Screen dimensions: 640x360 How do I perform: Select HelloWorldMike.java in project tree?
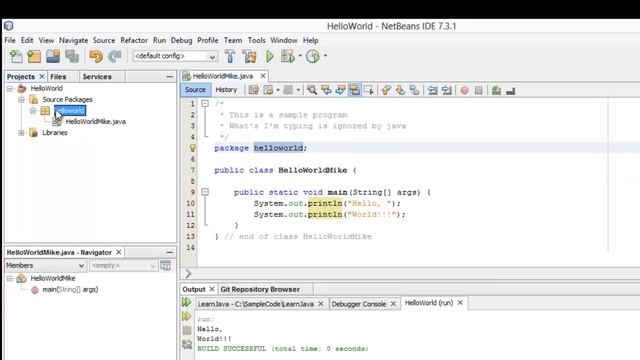click(96, 122)
